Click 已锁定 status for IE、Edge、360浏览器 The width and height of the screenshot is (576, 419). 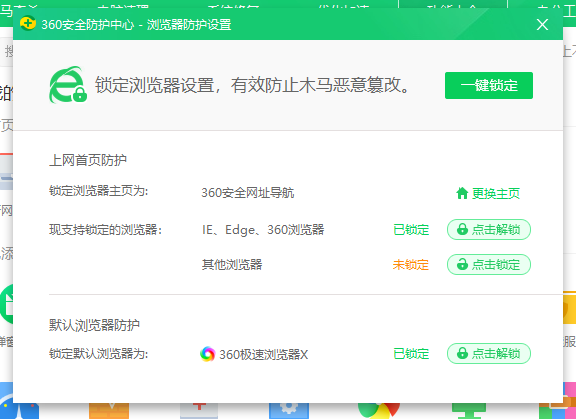(x=411, y=230)
